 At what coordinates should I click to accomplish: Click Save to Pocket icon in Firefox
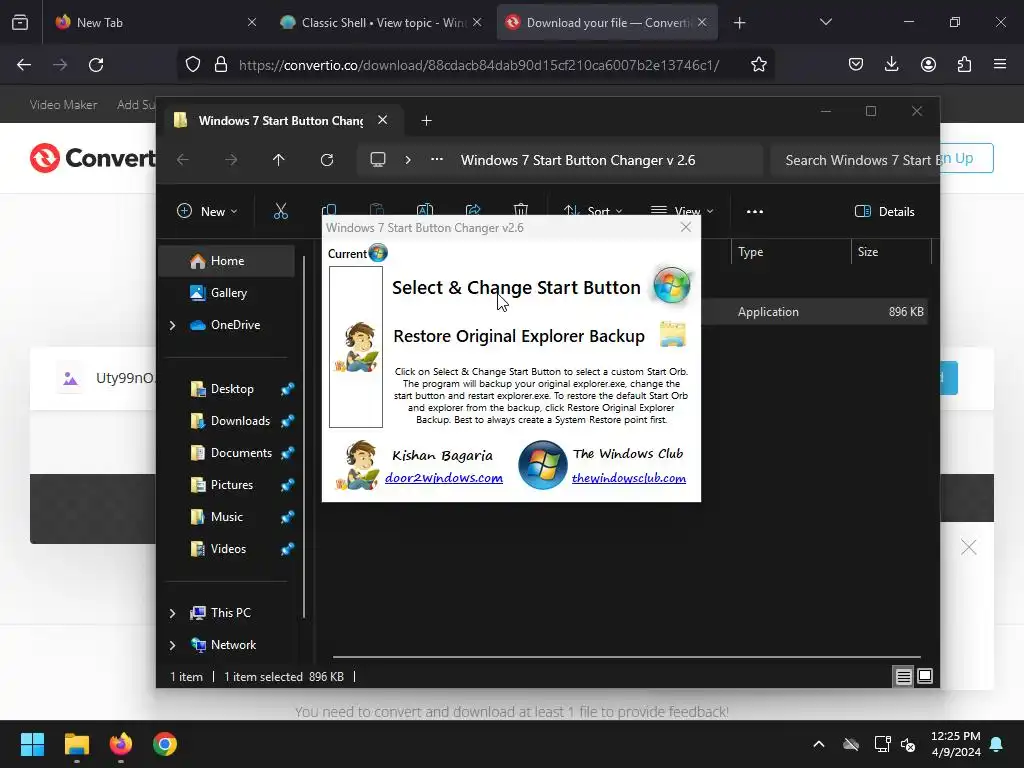[x=856, y=64]
